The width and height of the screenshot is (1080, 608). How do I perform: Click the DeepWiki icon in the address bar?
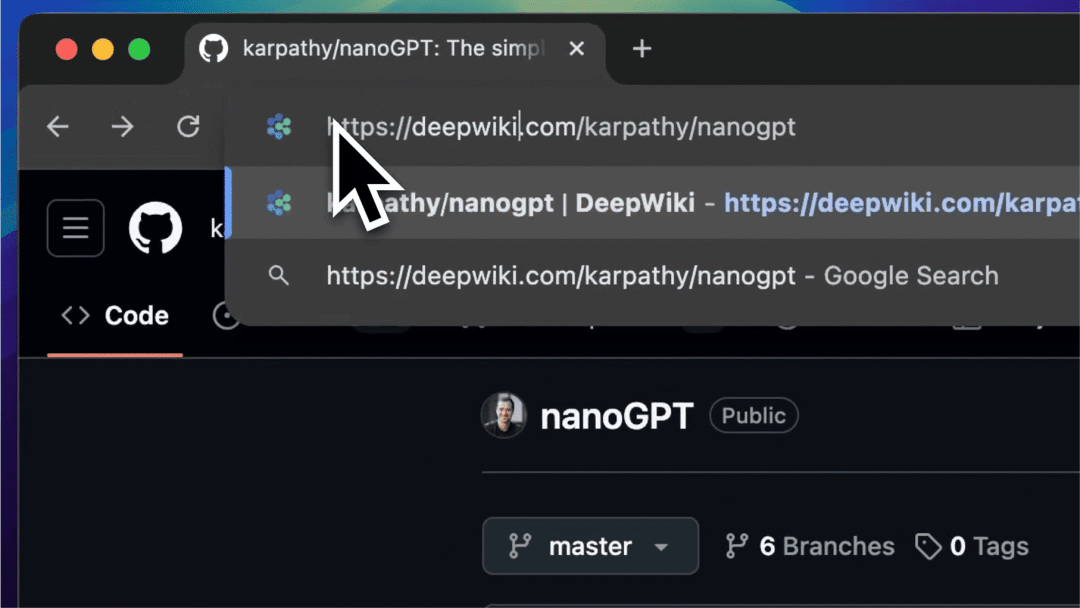click(279, 127)
